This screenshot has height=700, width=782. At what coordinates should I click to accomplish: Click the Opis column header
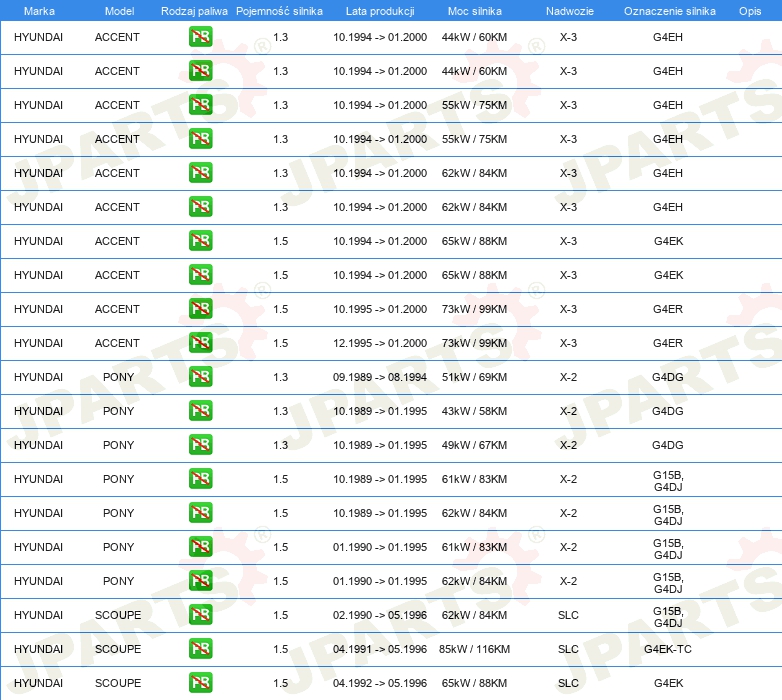tap(750, 11)
